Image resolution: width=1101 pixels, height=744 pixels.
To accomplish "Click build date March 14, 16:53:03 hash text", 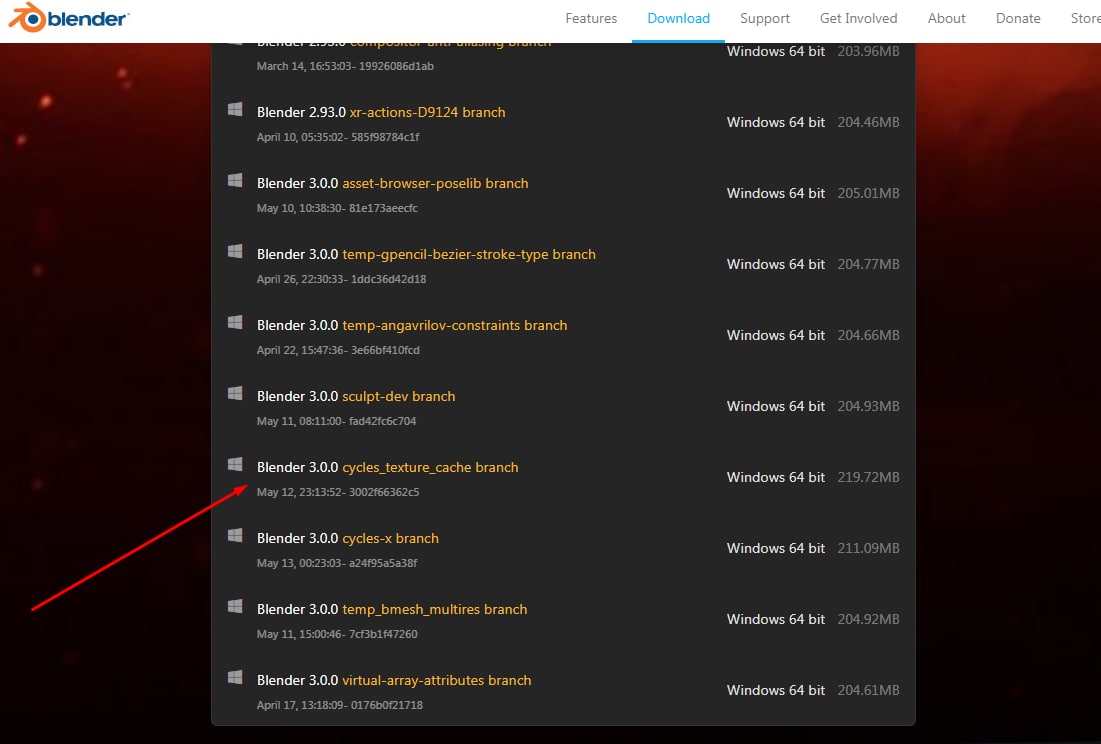I will [x=345, y=66].
